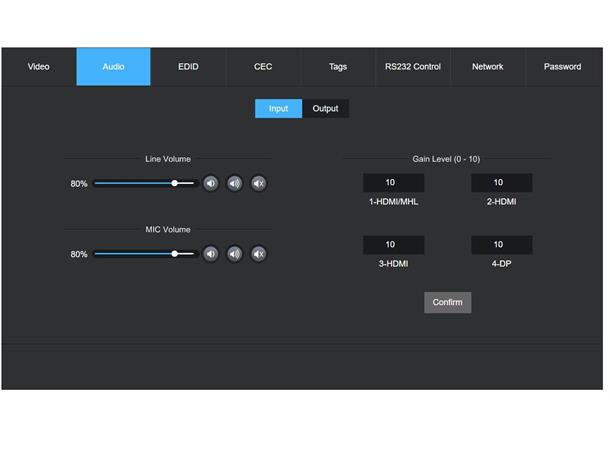Screen dimensions: 610x450
Task: Click the 3-HDMI gain level field
Action: (393, 245)
